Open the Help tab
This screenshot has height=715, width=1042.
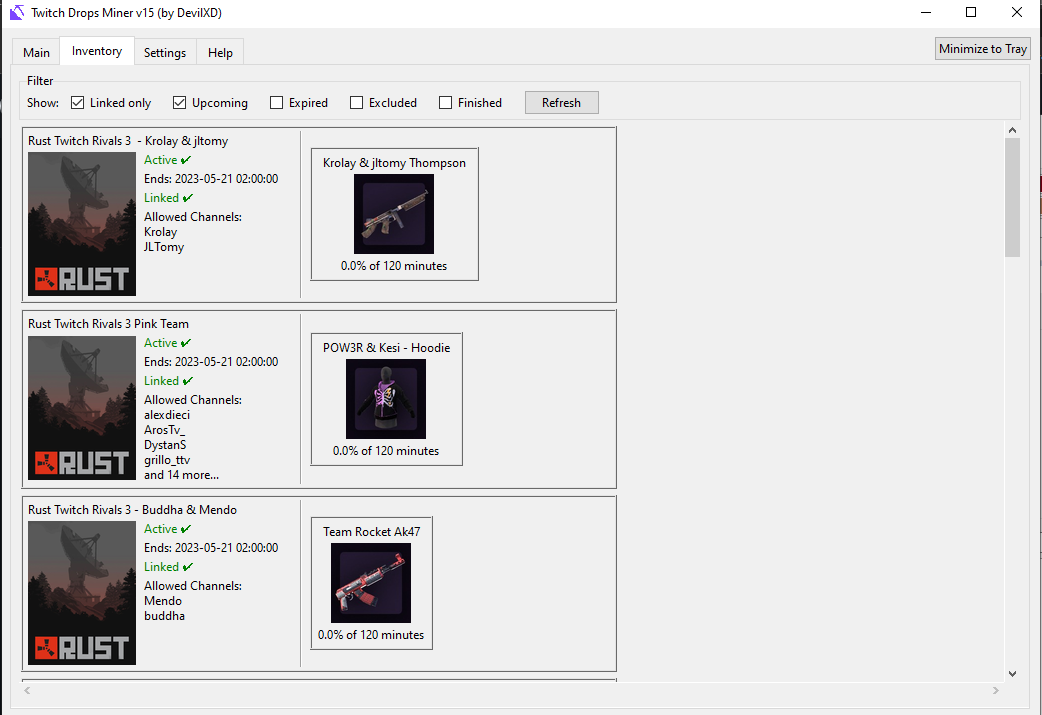pos(220,52)
